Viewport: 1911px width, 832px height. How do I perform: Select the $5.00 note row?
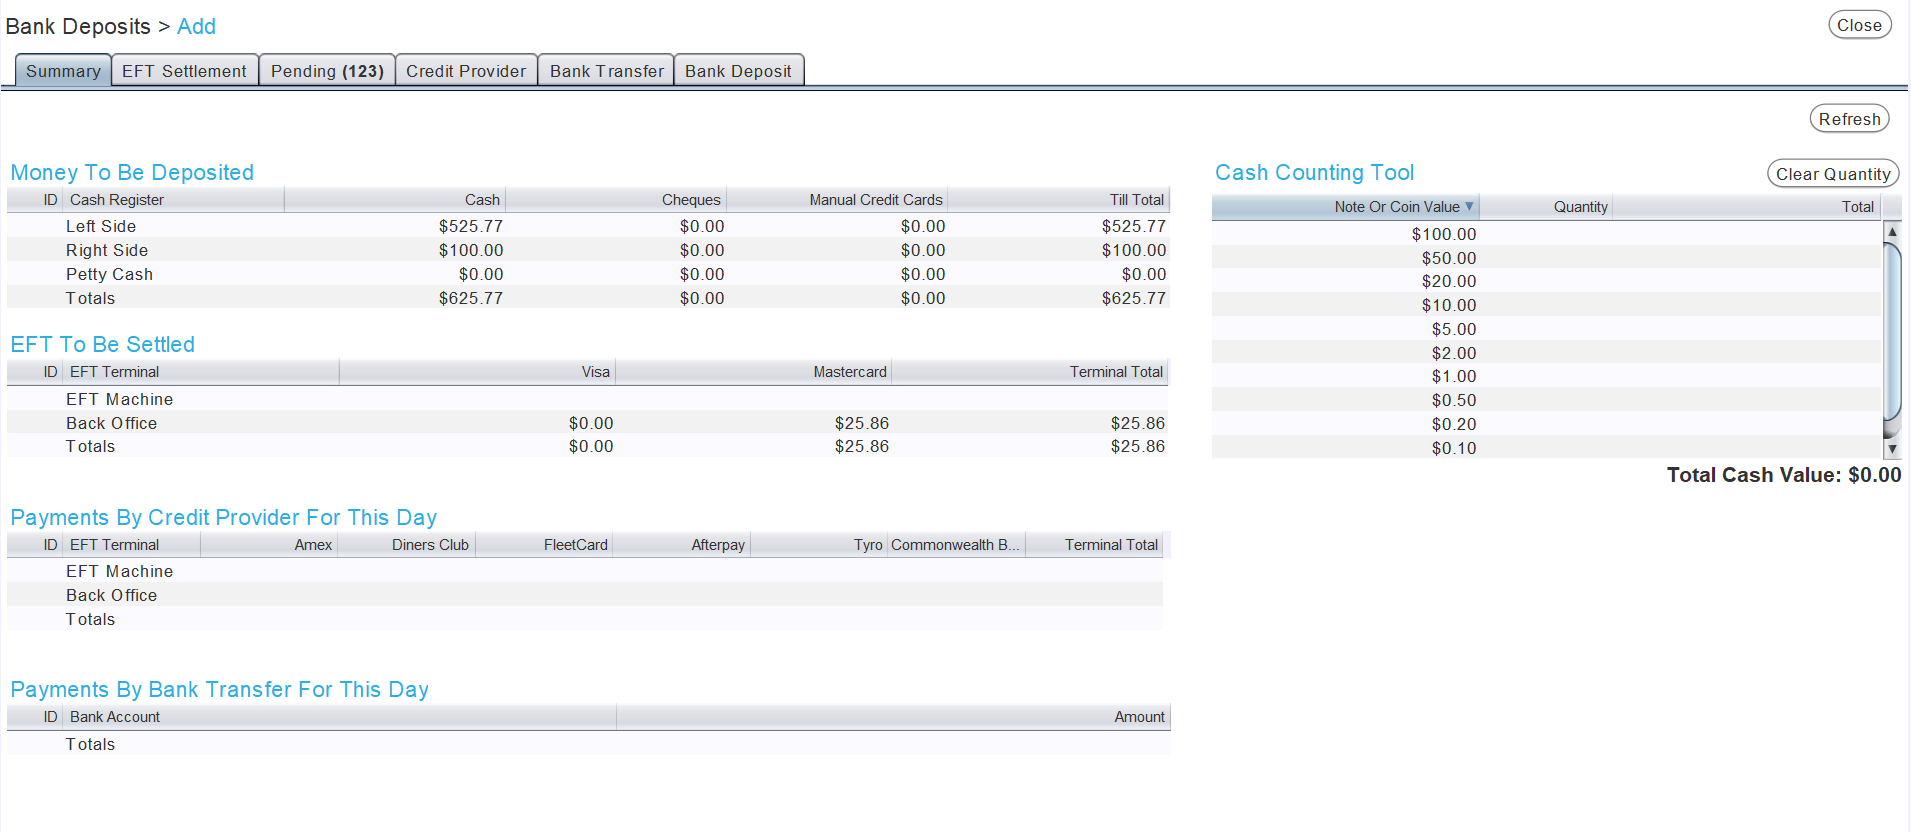tap(1546, 329)
